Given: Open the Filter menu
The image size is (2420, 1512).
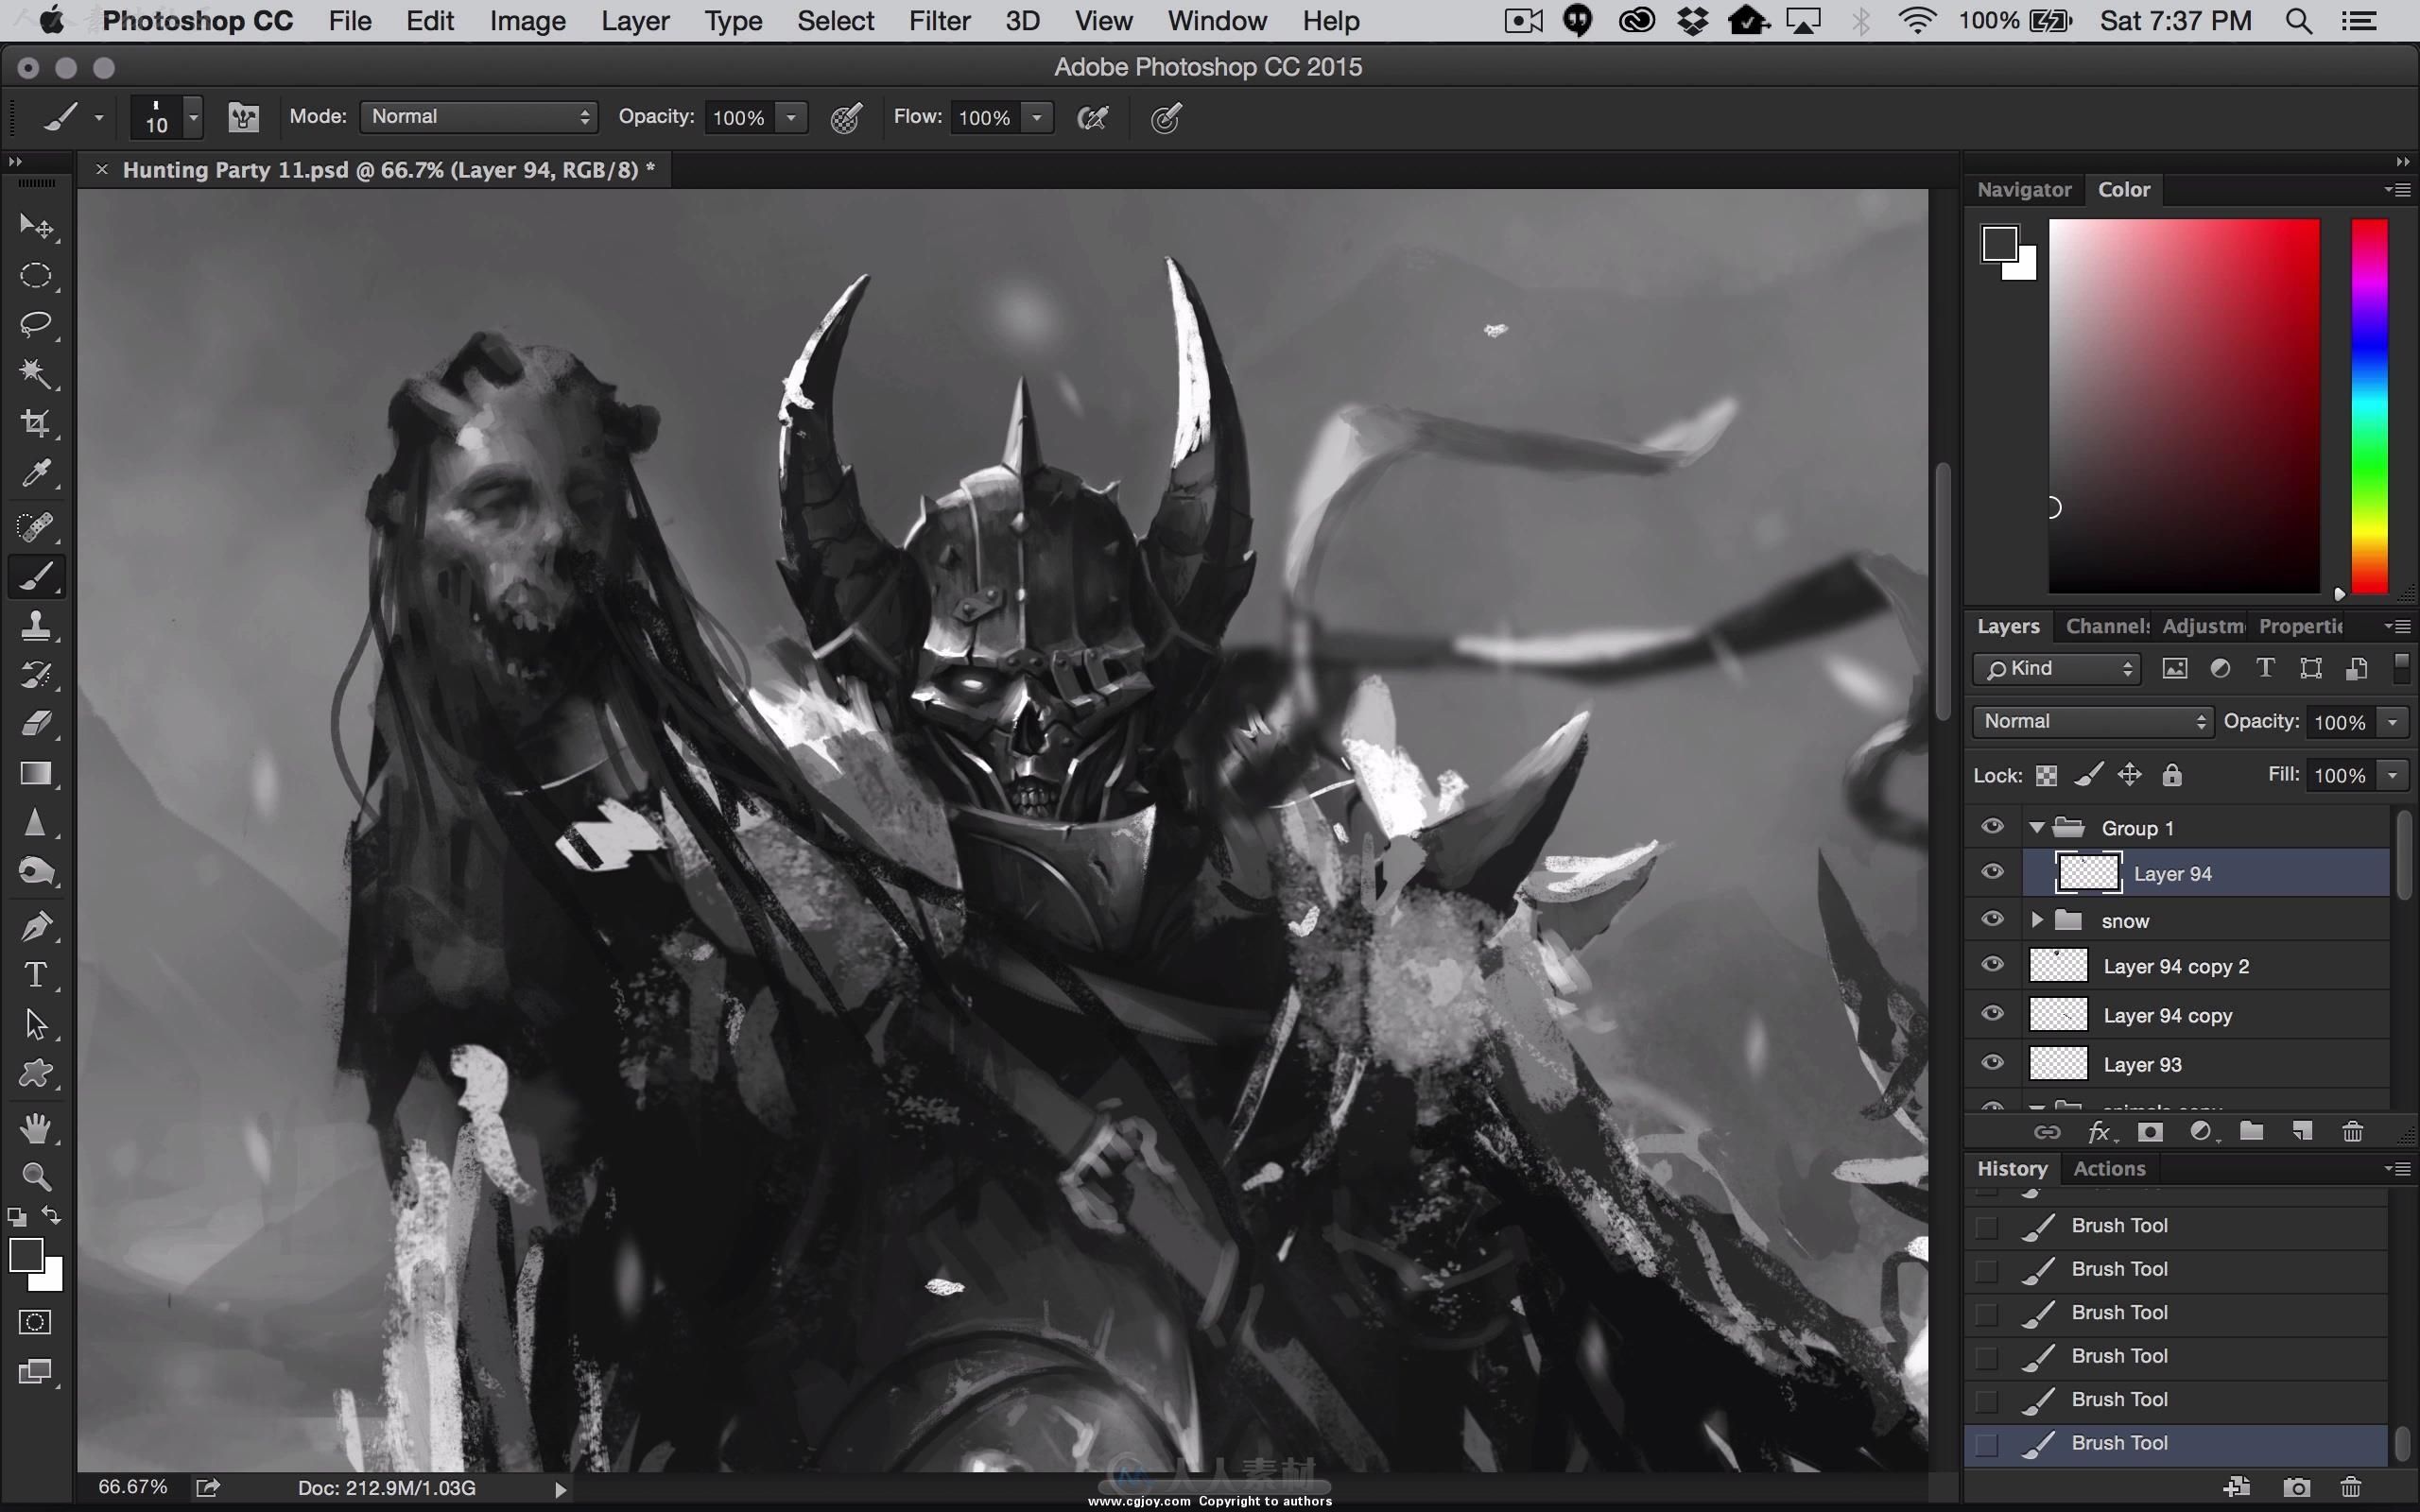Looking at the screenshot, I should click(x=939, y=21).
